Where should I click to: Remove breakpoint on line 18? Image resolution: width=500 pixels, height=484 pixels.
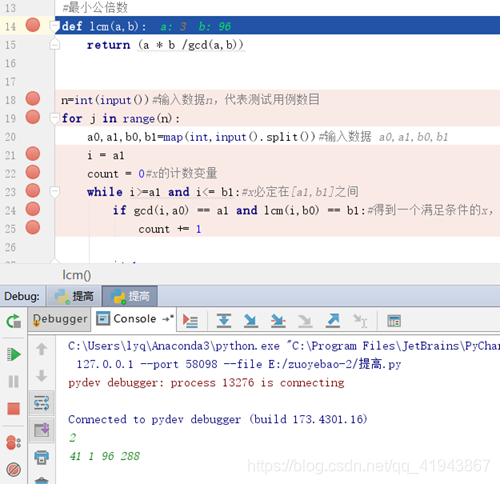click(x=33, y=99)
